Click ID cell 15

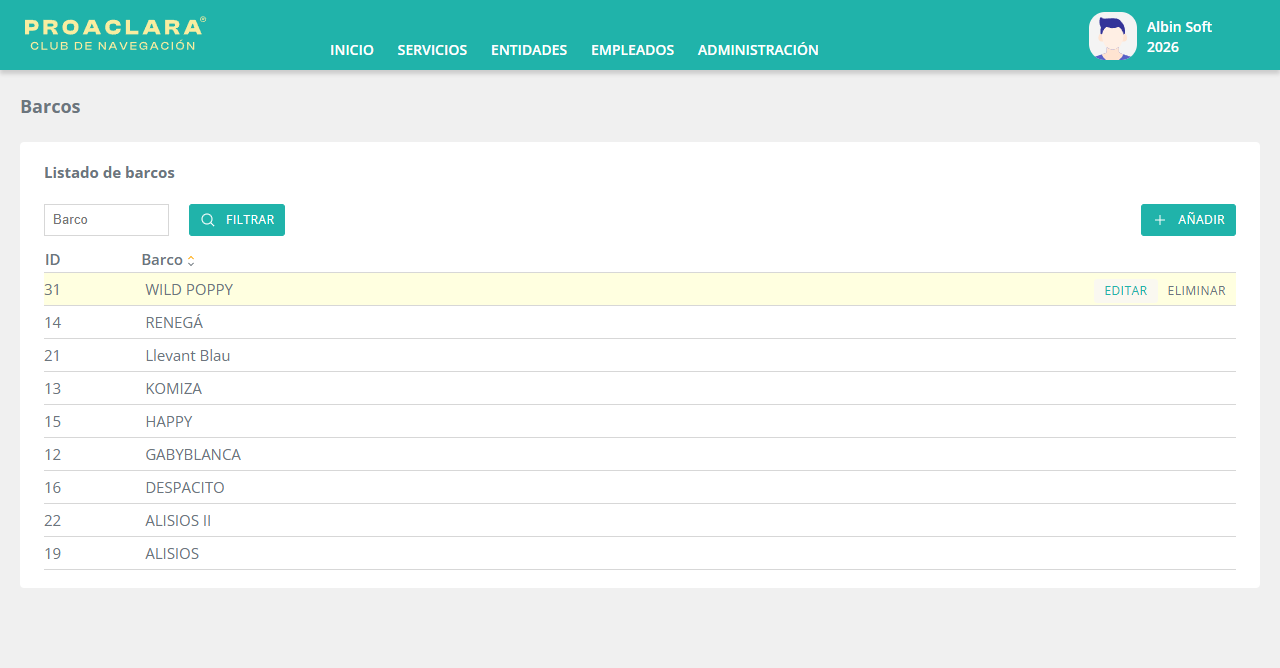[x=53, y=422]
